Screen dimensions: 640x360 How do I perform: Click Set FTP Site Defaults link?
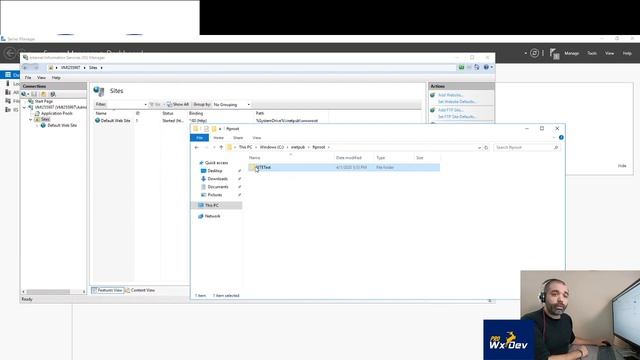(x=457, y=117)
